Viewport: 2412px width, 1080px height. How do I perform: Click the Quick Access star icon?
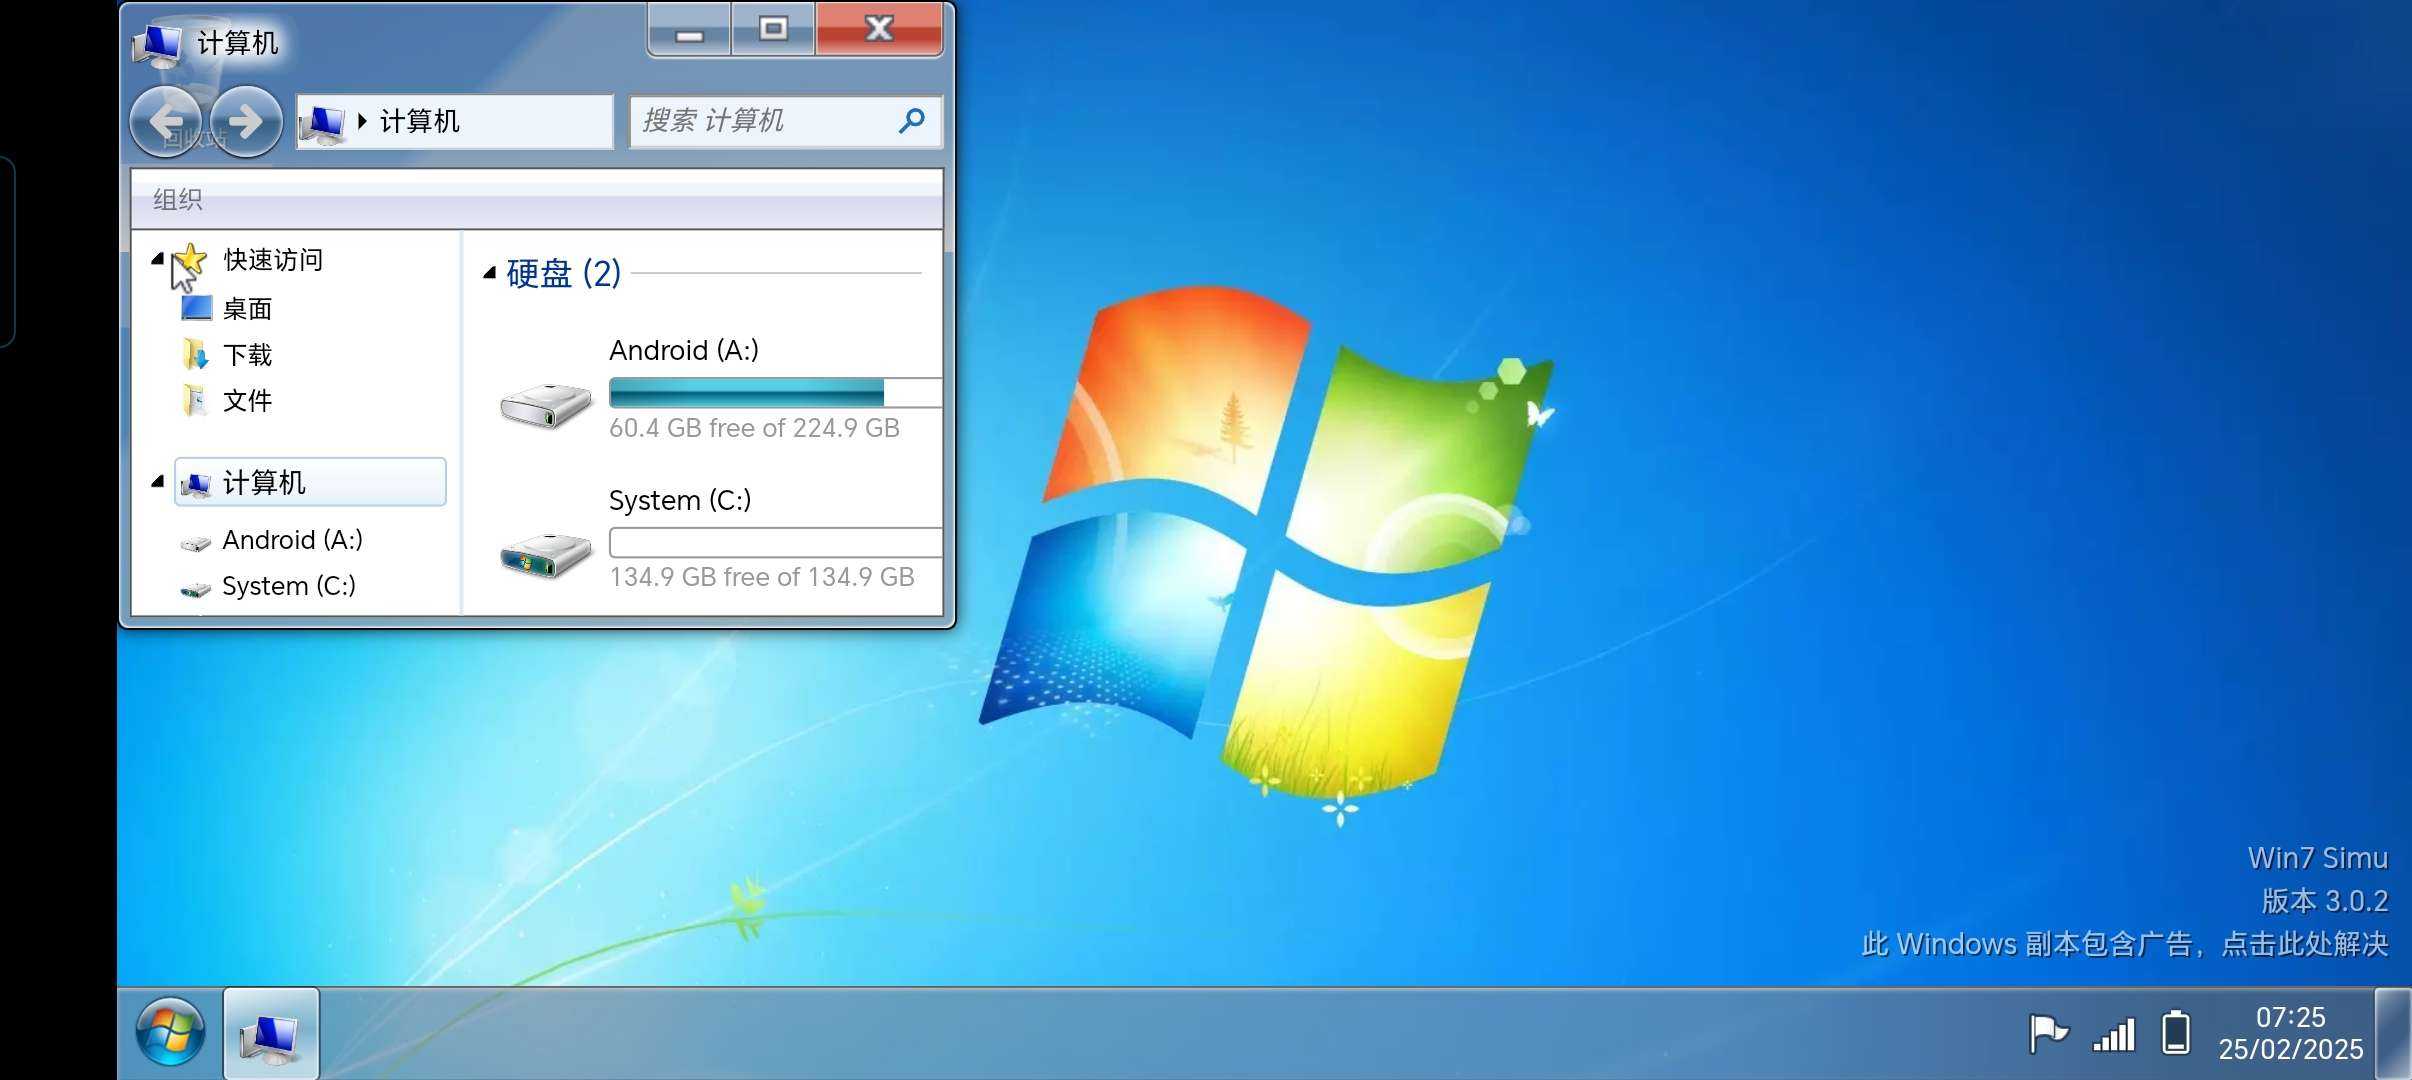(x=190, y=259)
